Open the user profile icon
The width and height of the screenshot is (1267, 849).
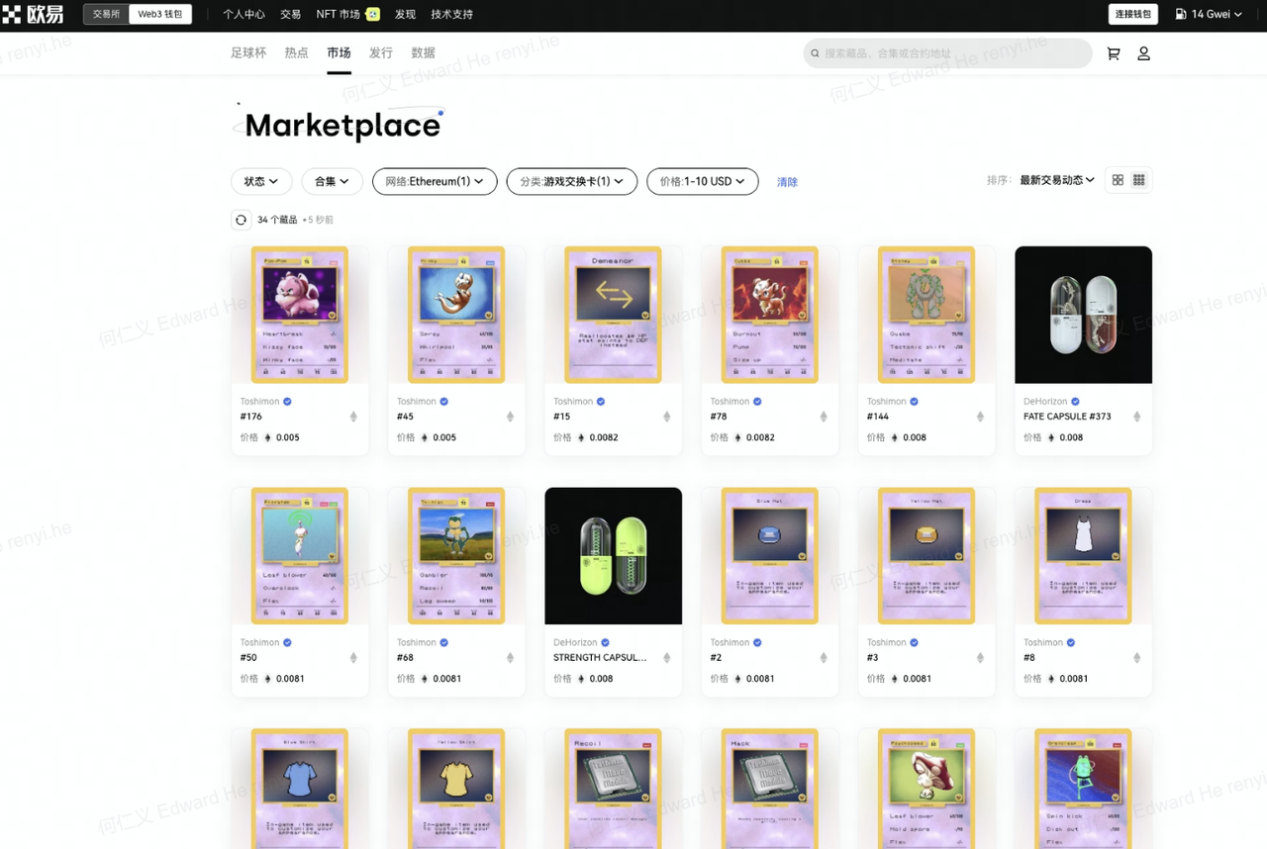pyautogui.click(x=1143, y=54)
